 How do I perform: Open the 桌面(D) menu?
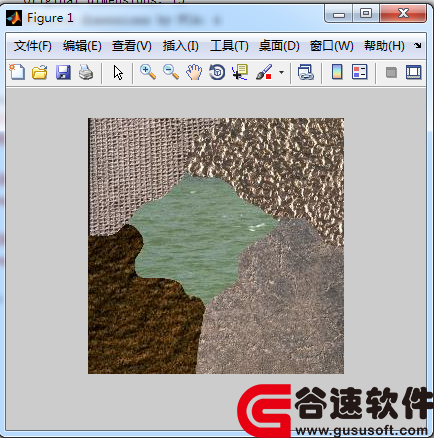[x=279, y=46]
